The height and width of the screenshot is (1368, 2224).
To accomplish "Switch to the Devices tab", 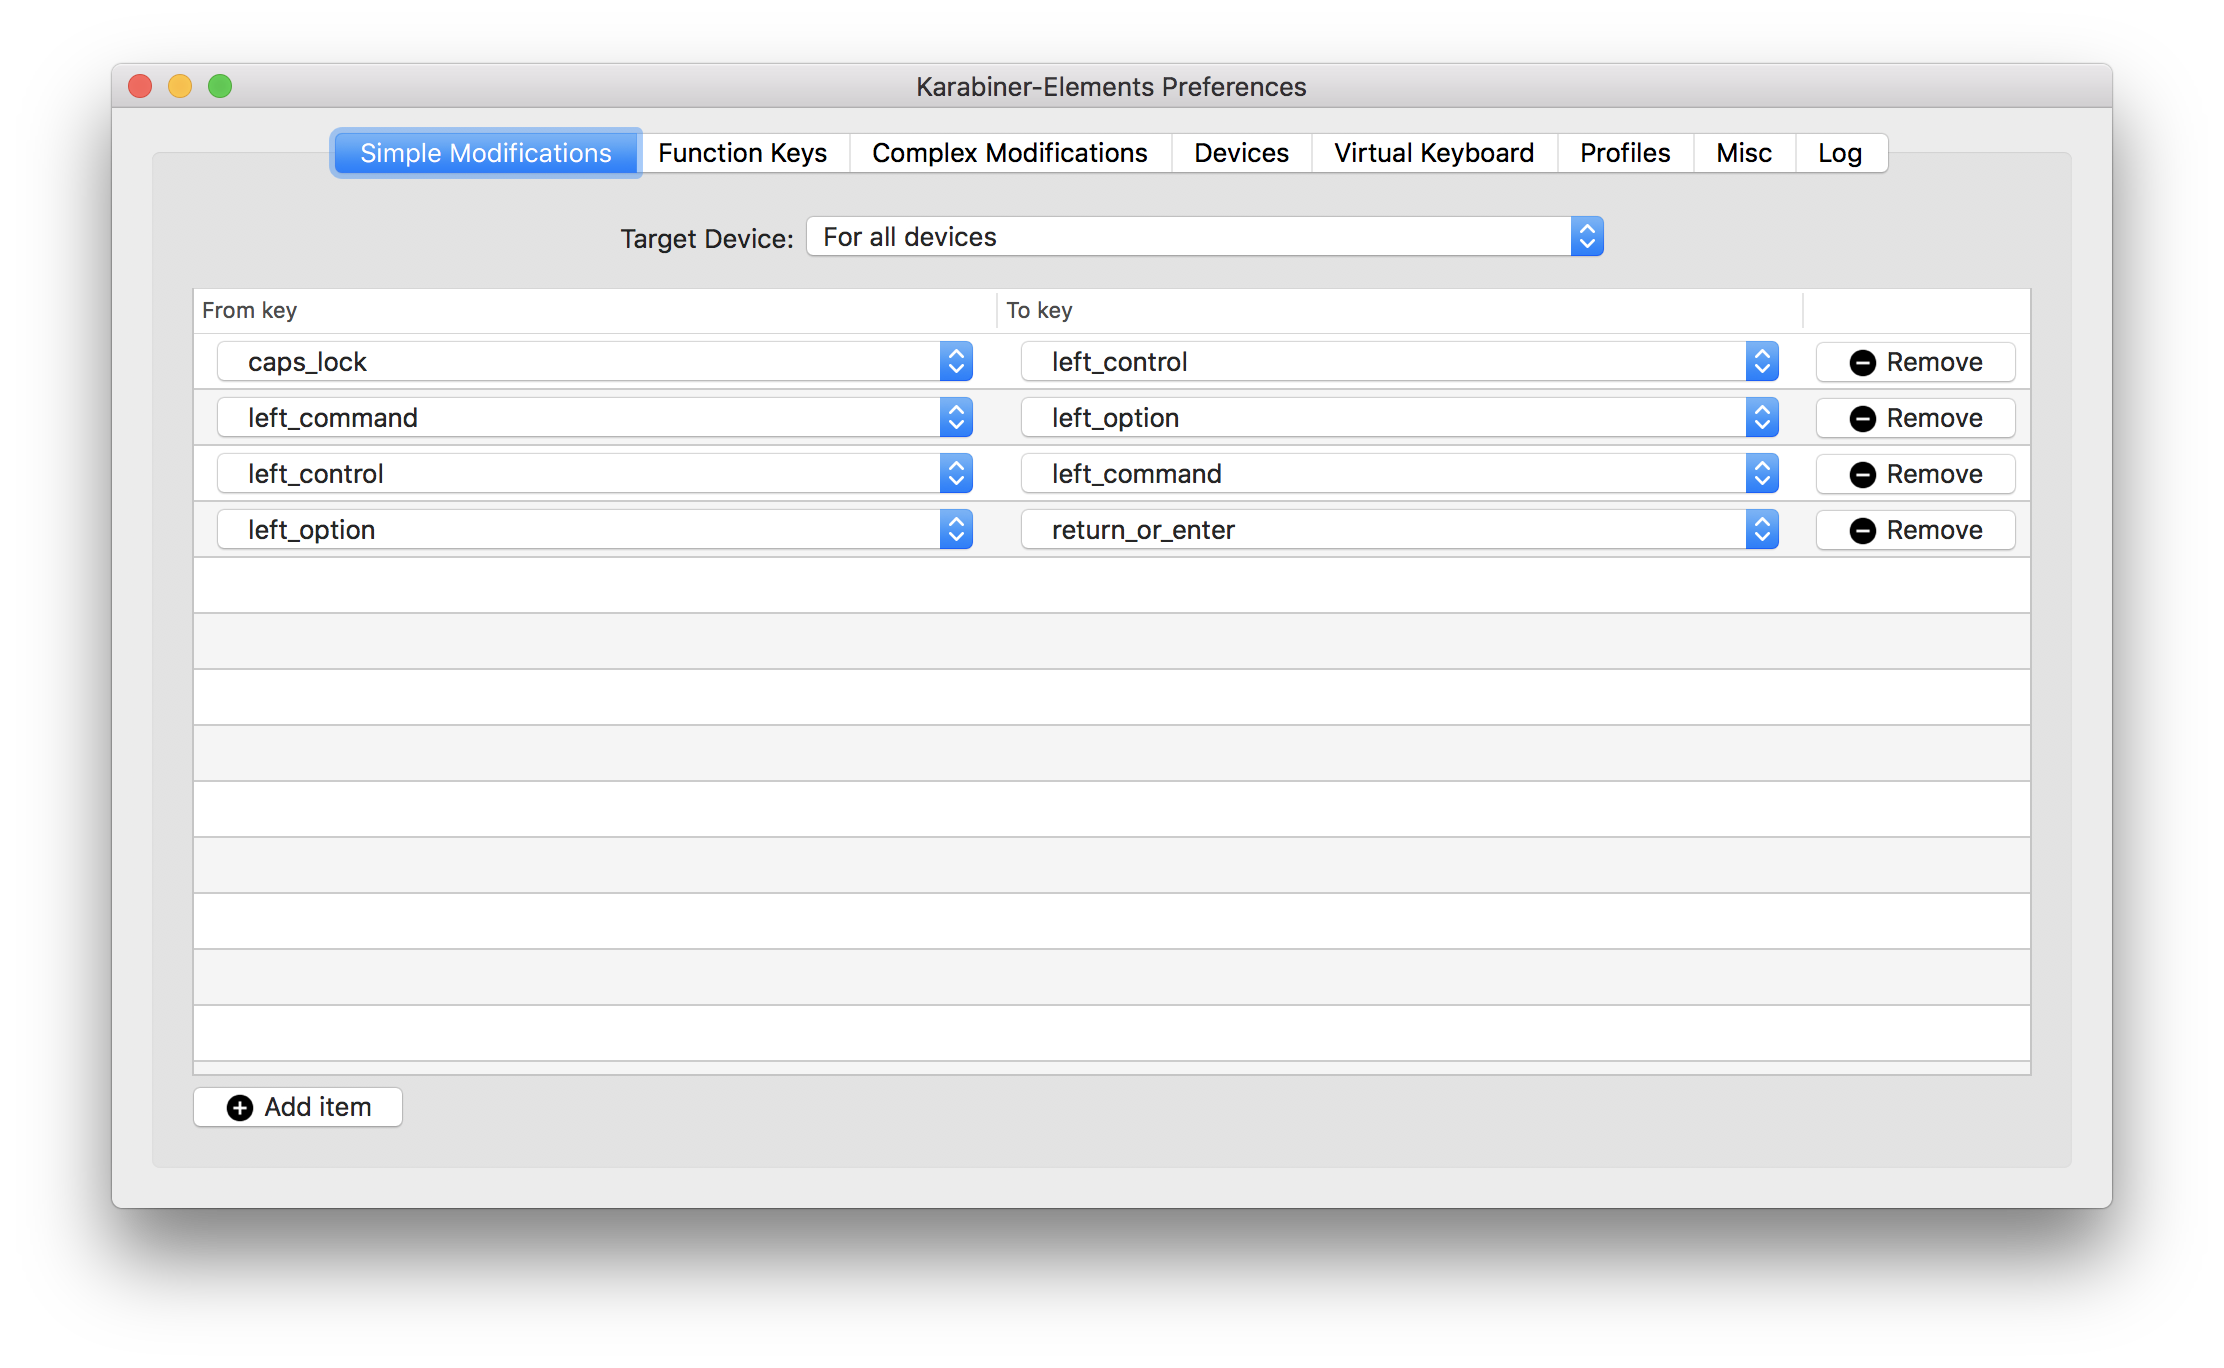I will (x=1241, y=153).
